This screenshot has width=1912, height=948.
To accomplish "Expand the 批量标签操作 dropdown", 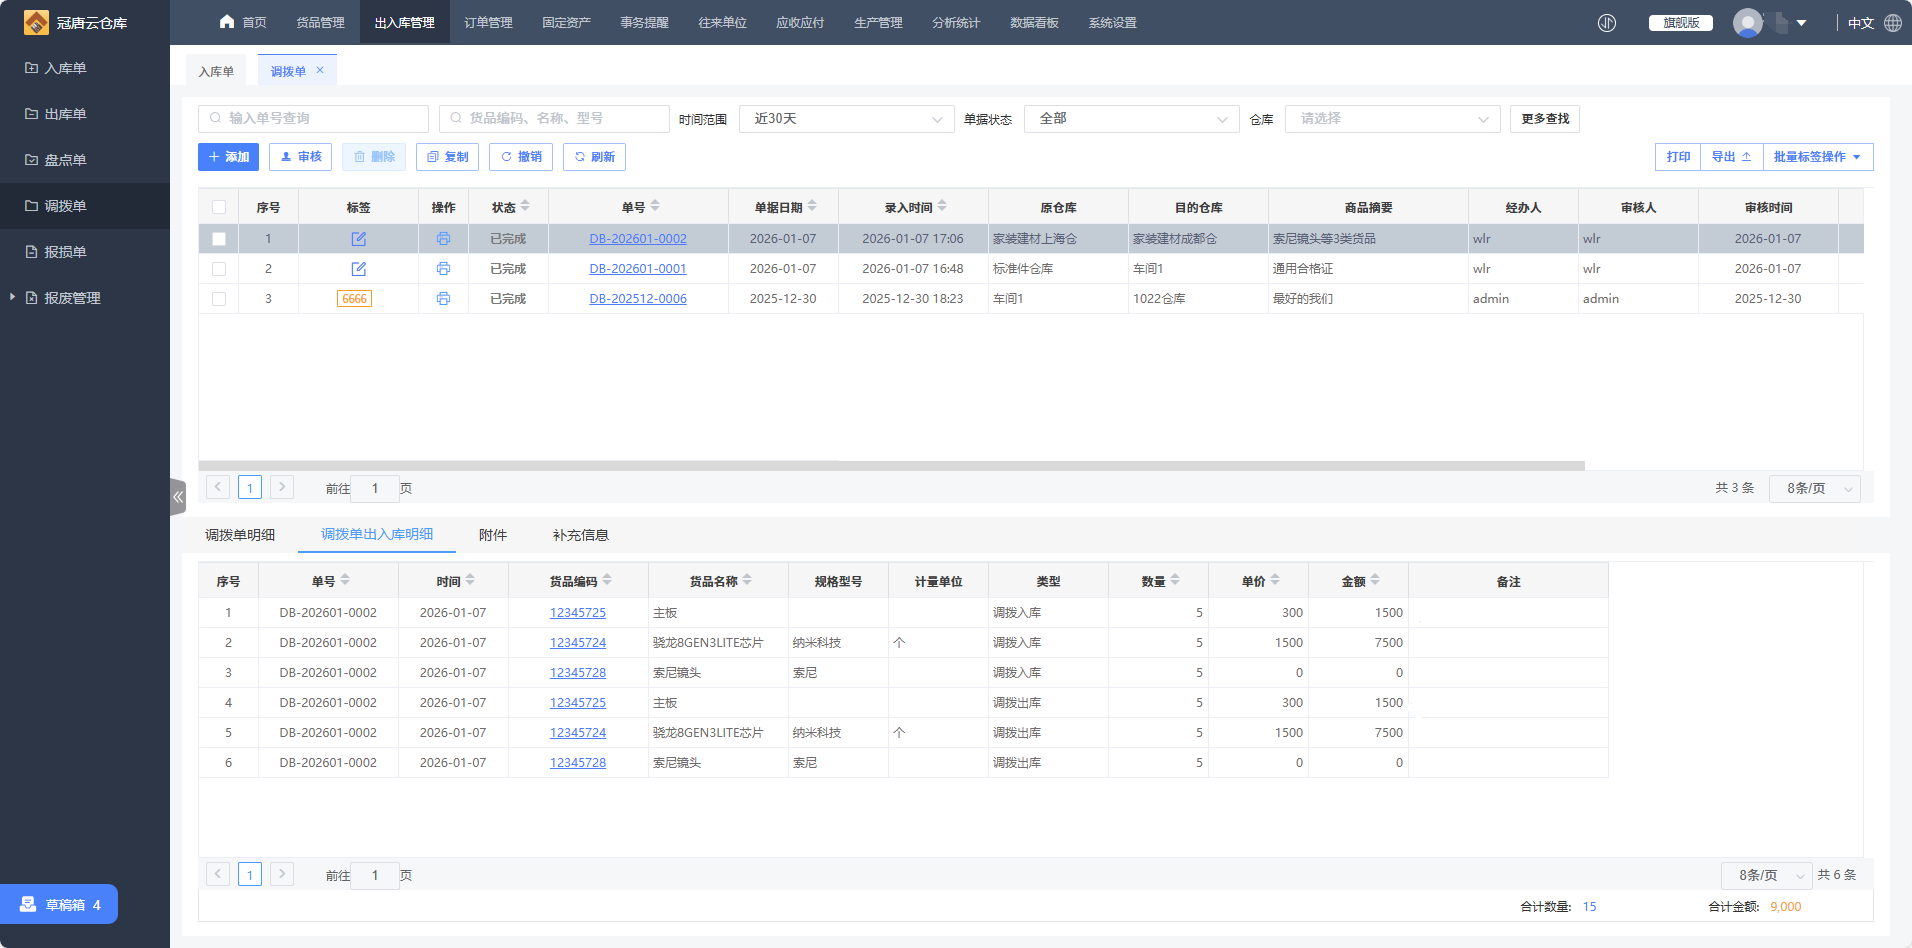I will point(1817,157).
